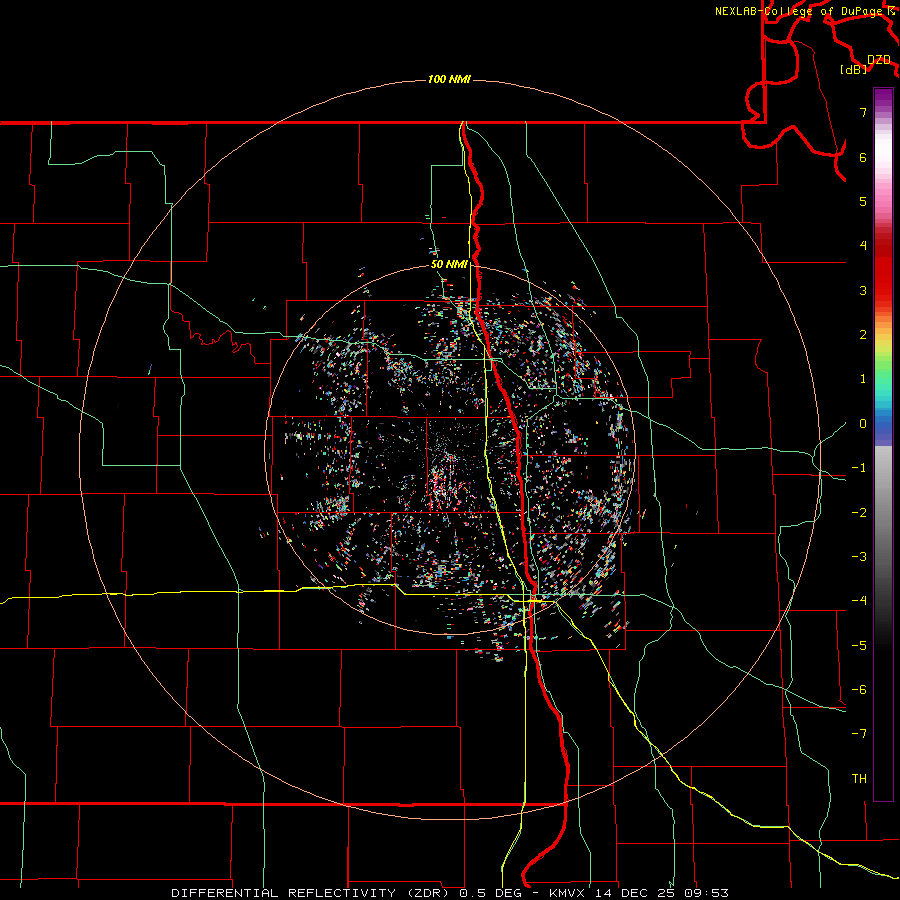900x900 pixels.
Task: Click the -1 value on color scale
Action: click(859, 468)
